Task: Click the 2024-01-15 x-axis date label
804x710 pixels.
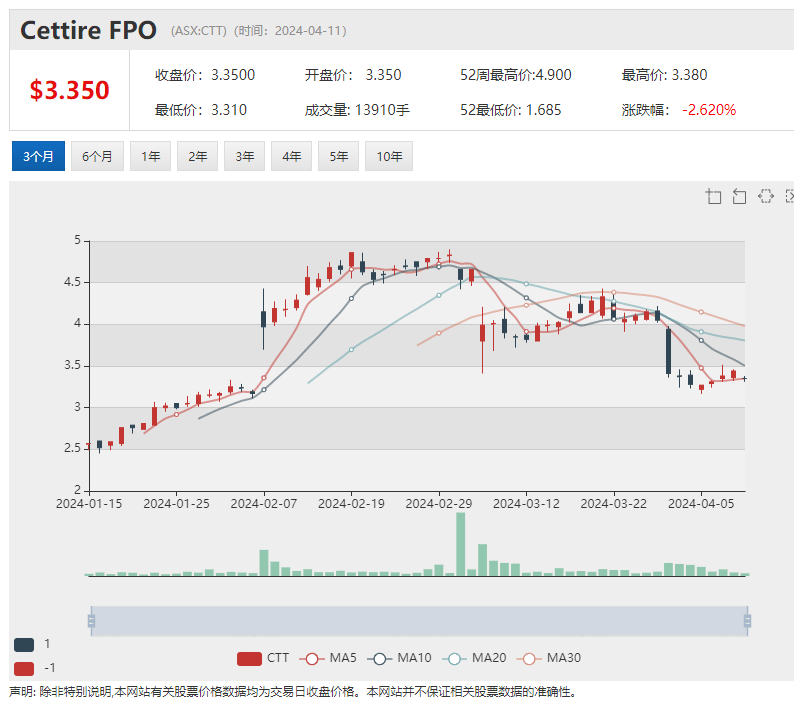Action: coord(89,504)
